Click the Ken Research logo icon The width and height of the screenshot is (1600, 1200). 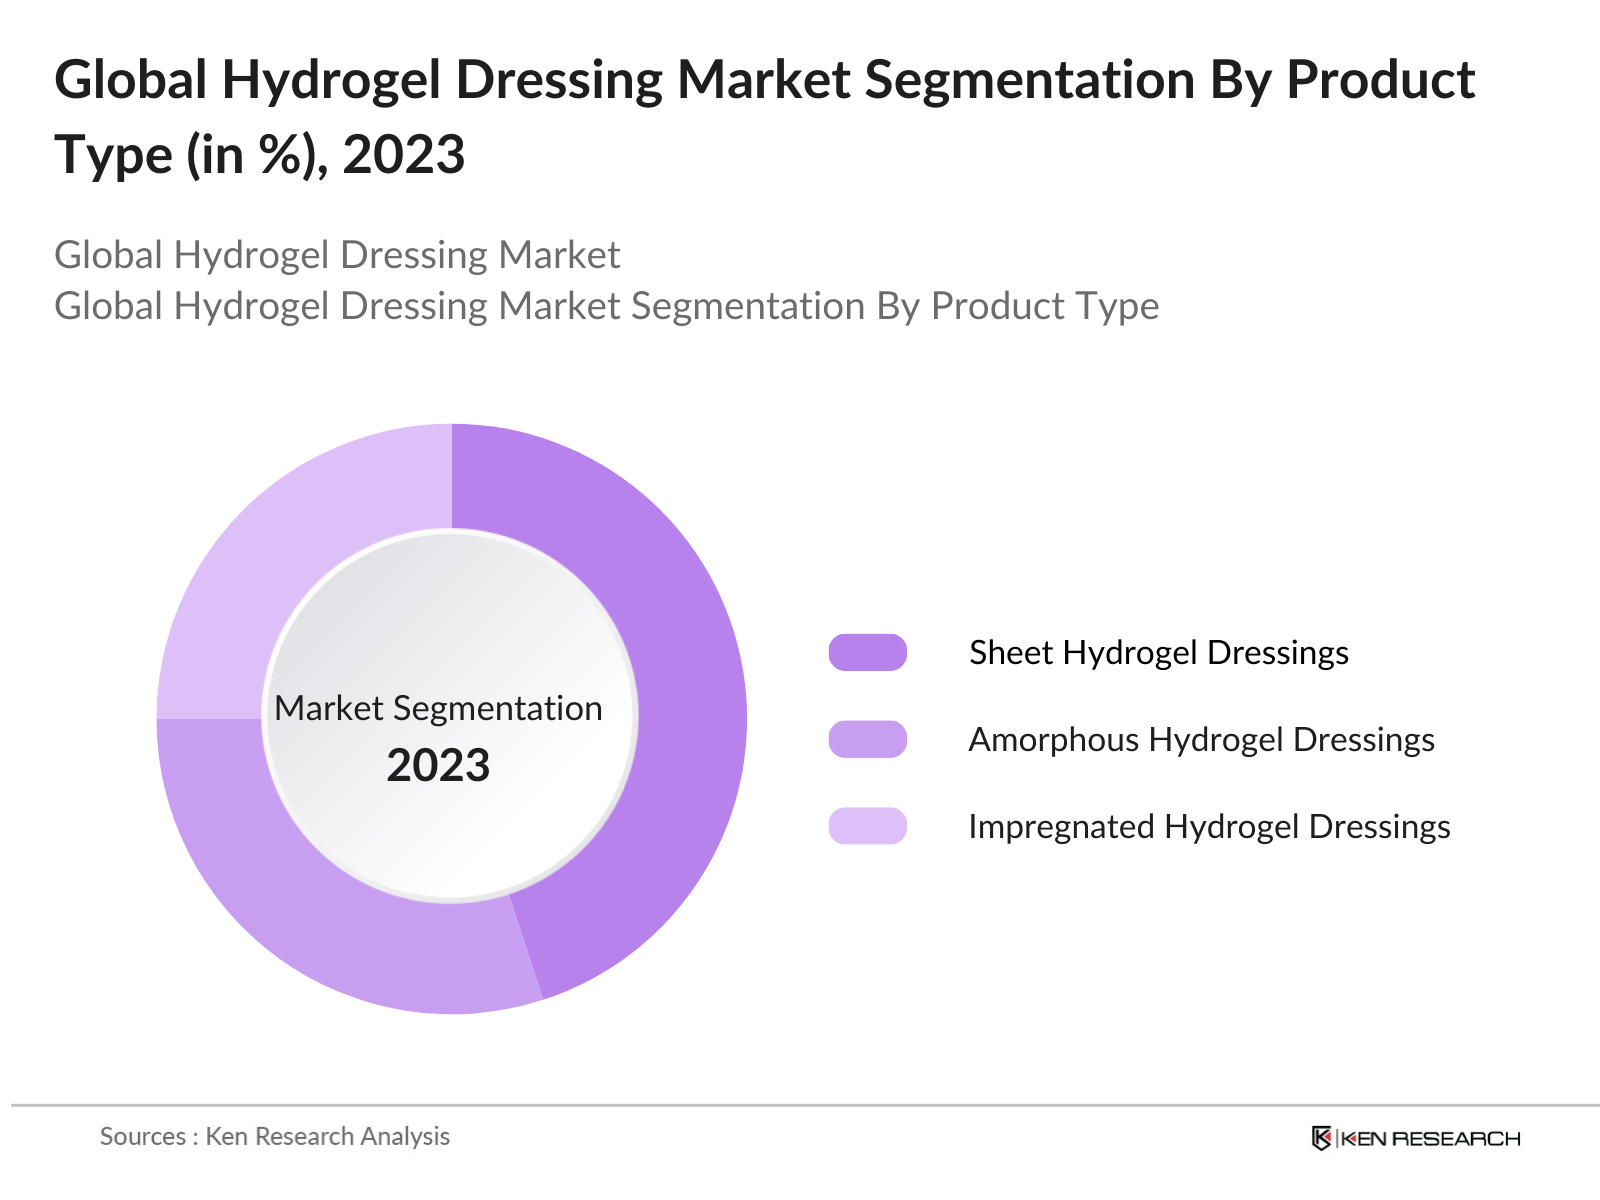(1321, 1138)
